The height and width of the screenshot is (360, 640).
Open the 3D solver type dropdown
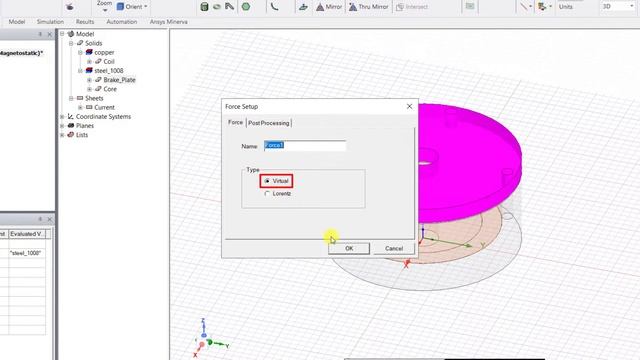click(617, 7)
